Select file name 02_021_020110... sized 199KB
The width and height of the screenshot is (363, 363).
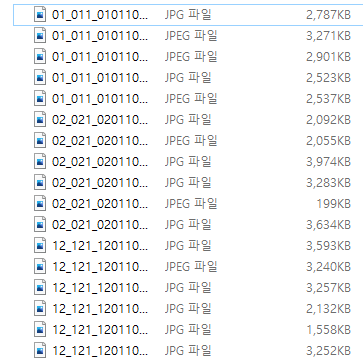100,204
